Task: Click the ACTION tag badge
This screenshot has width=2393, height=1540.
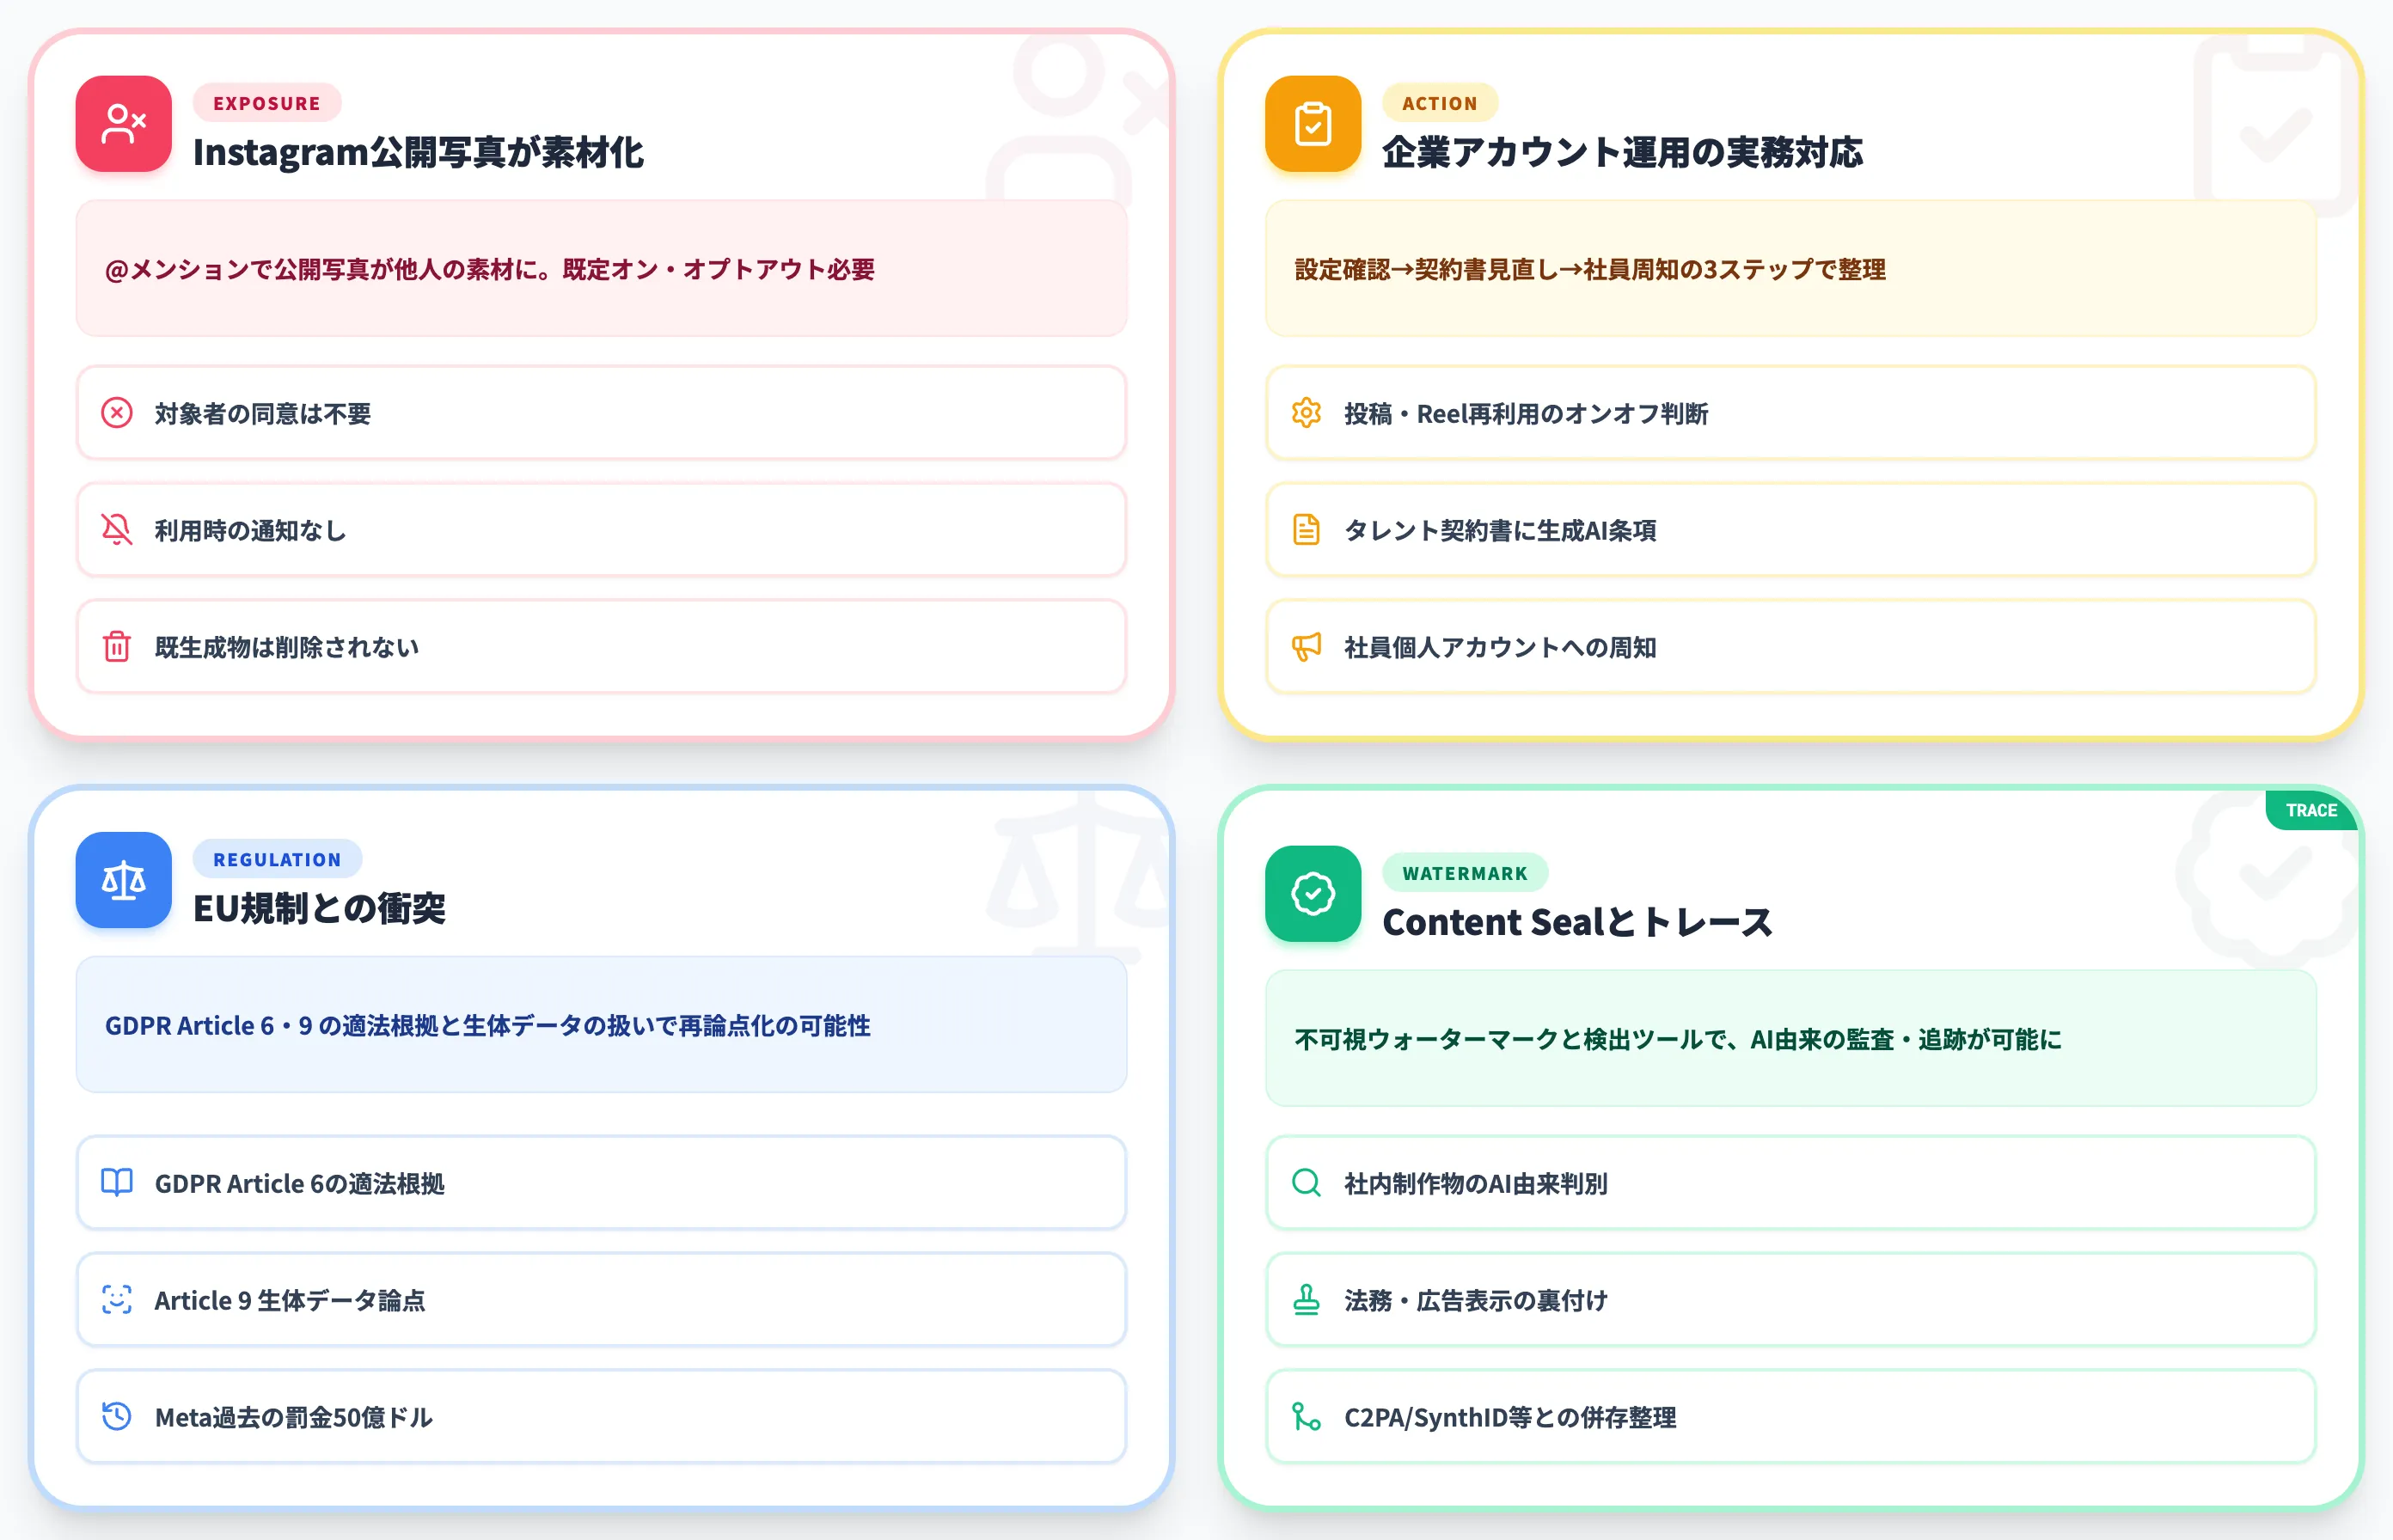Action: coord(1440,103)
